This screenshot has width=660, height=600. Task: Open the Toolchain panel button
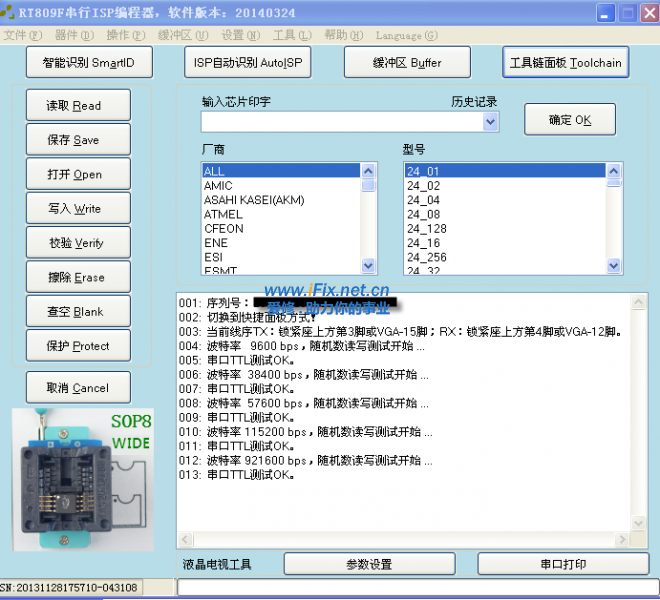(x=565, y=62)
